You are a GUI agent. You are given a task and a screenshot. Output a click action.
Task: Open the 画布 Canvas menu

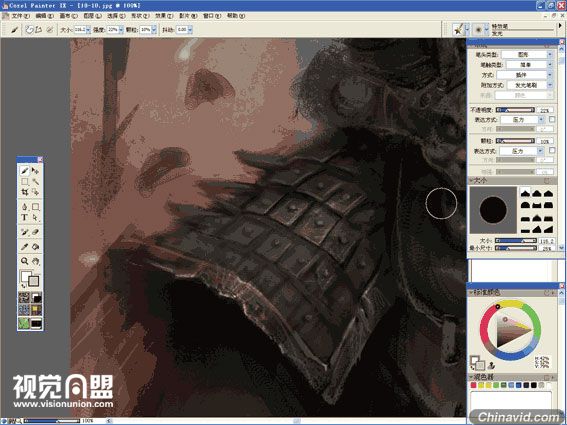[68, 16]
